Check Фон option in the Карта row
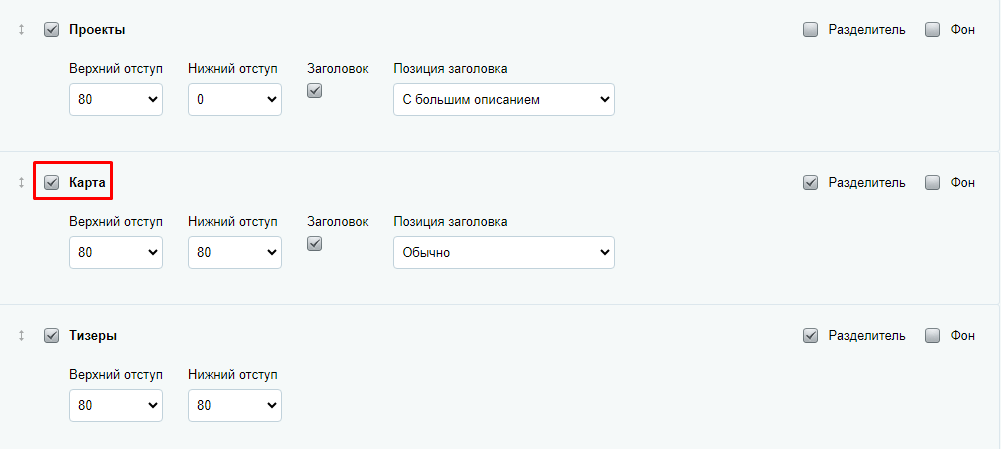Viewport: 1001px width, 449px height. pos(933,183)
